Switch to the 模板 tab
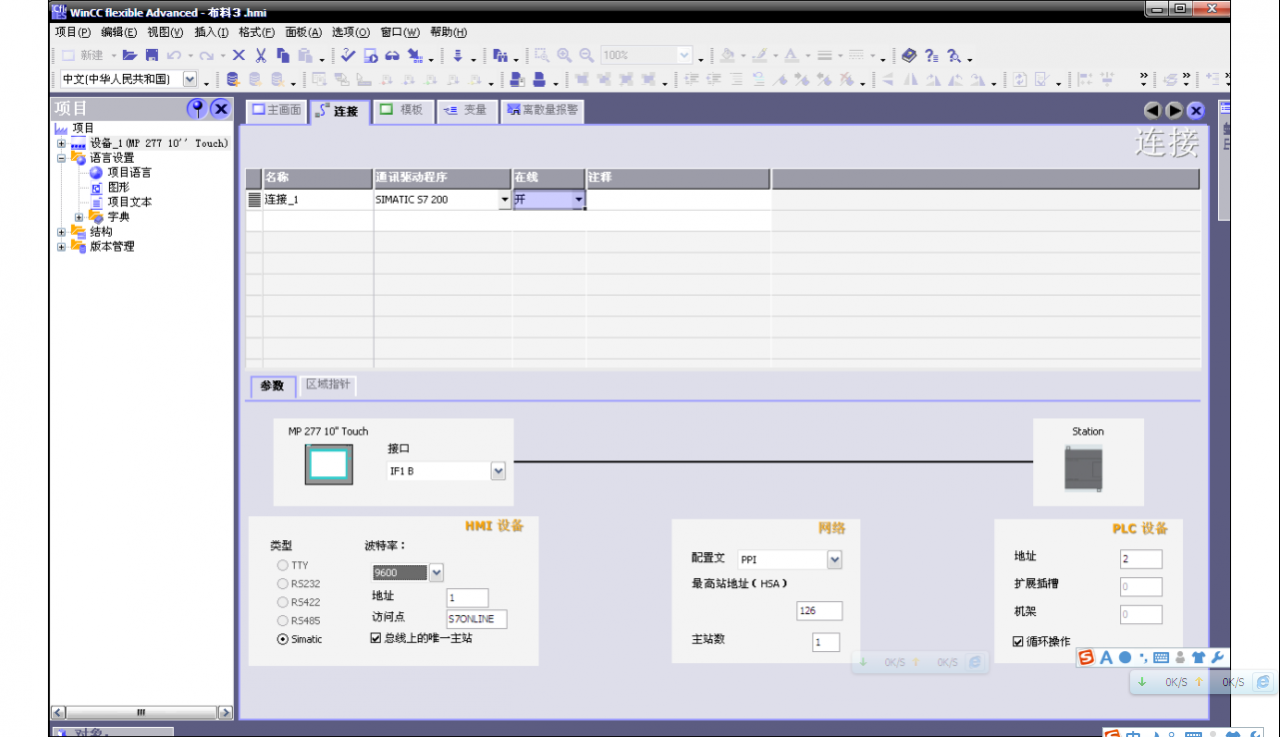1280x737 pixels. click(x=402, y=110)
